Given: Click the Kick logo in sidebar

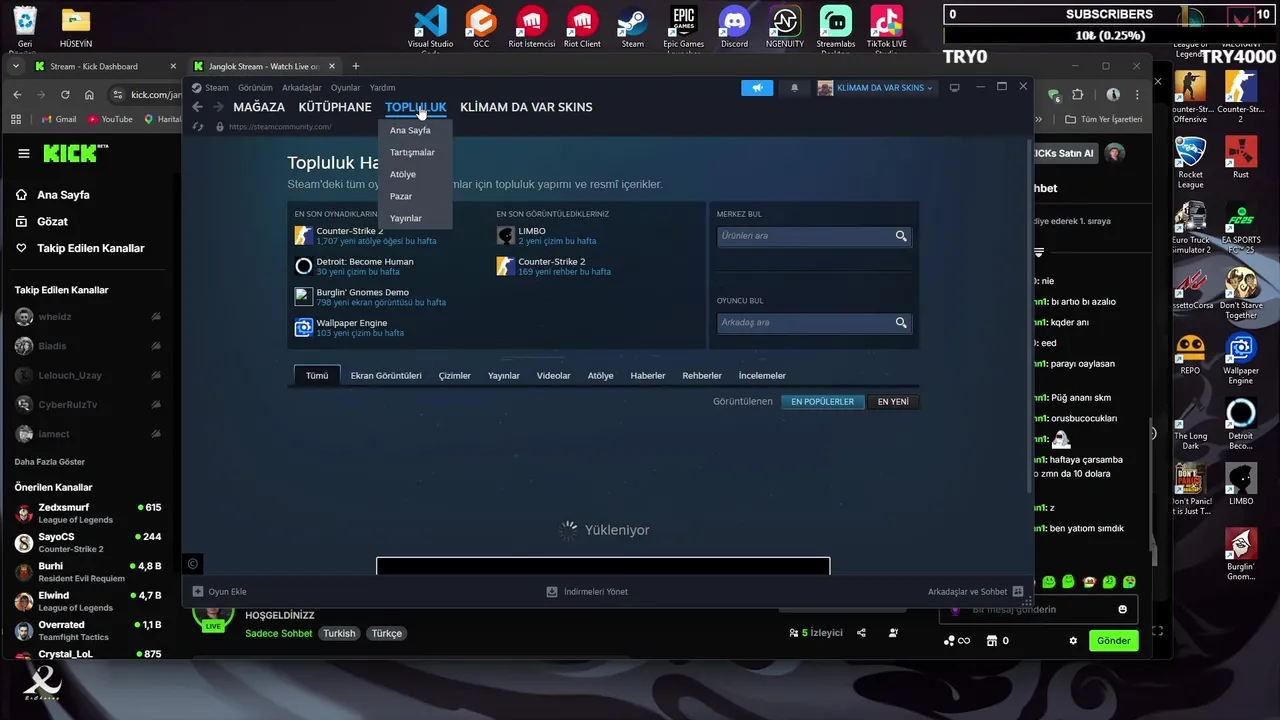Looking at the screenshot, I should click(x=72, y=154).
